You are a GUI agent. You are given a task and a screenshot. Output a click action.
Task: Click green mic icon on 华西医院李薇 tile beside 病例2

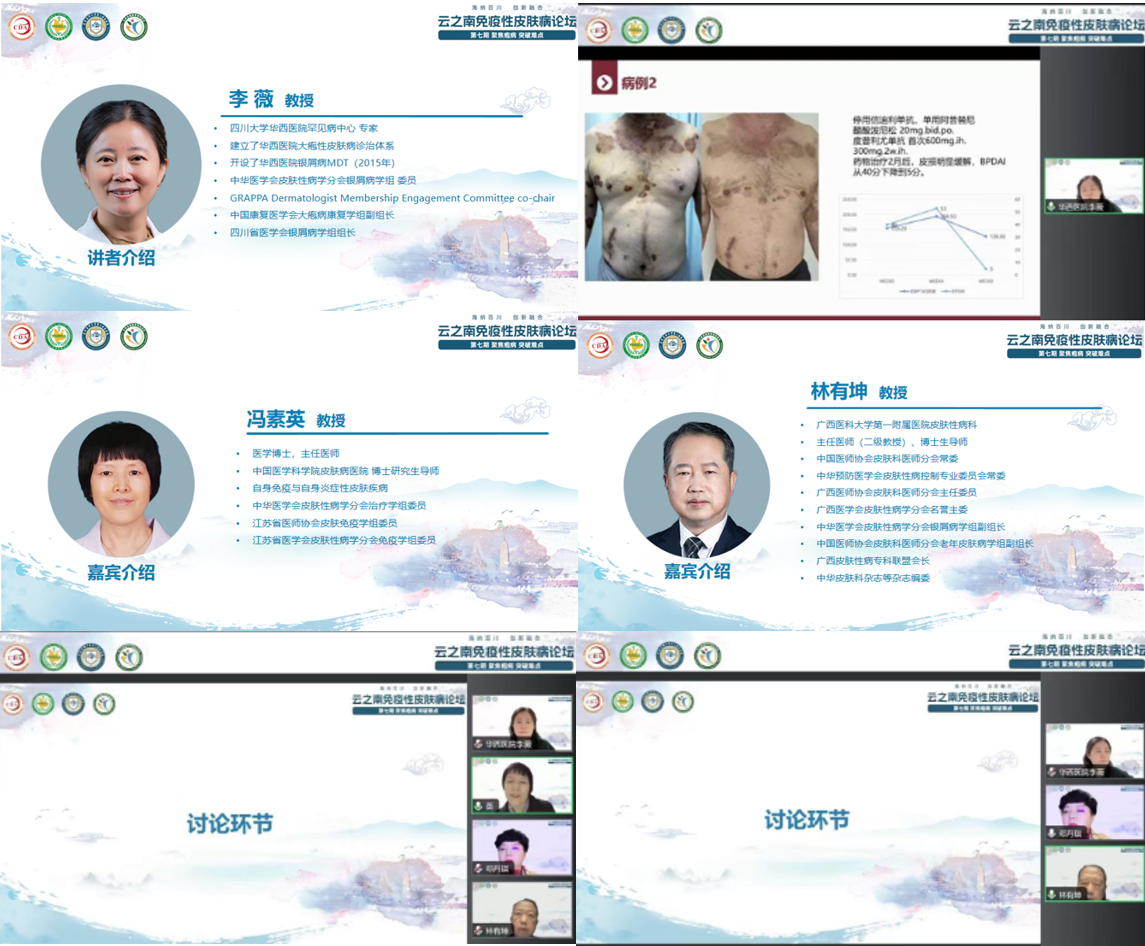(1051, 206)
